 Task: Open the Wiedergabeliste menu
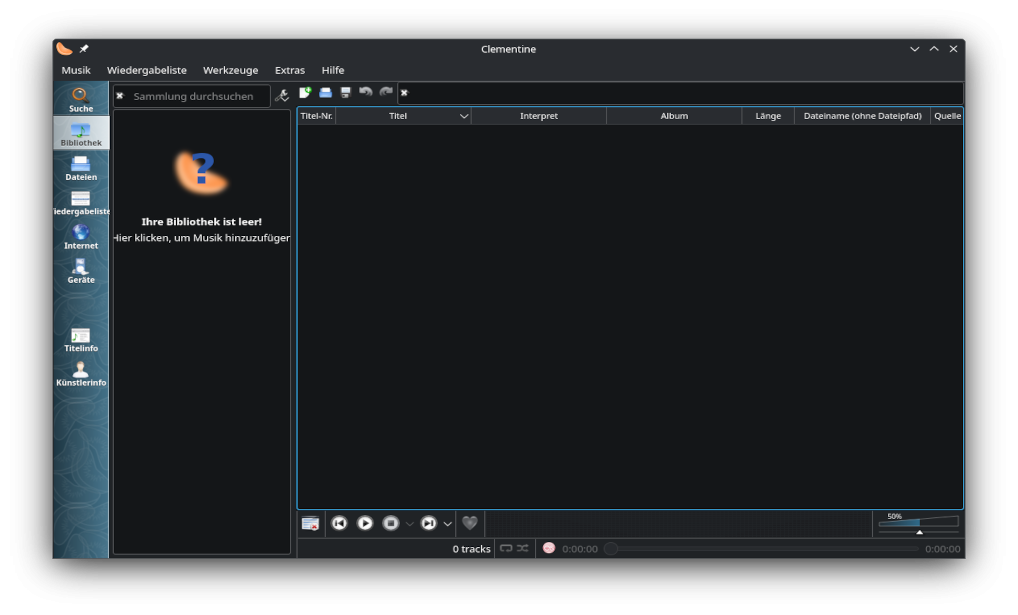pyautogui.click(x=147, y=70)
